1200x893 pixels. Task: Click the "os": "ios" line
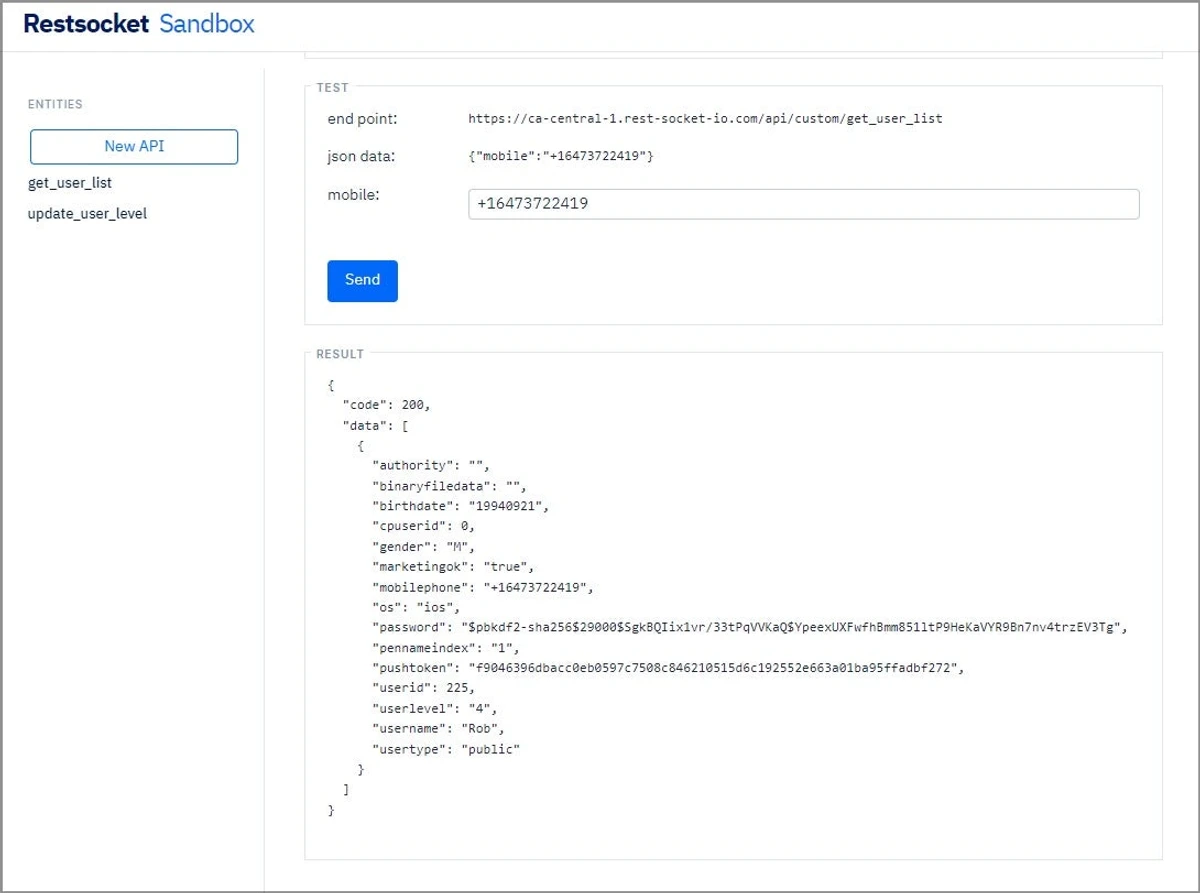coord(416,607)
